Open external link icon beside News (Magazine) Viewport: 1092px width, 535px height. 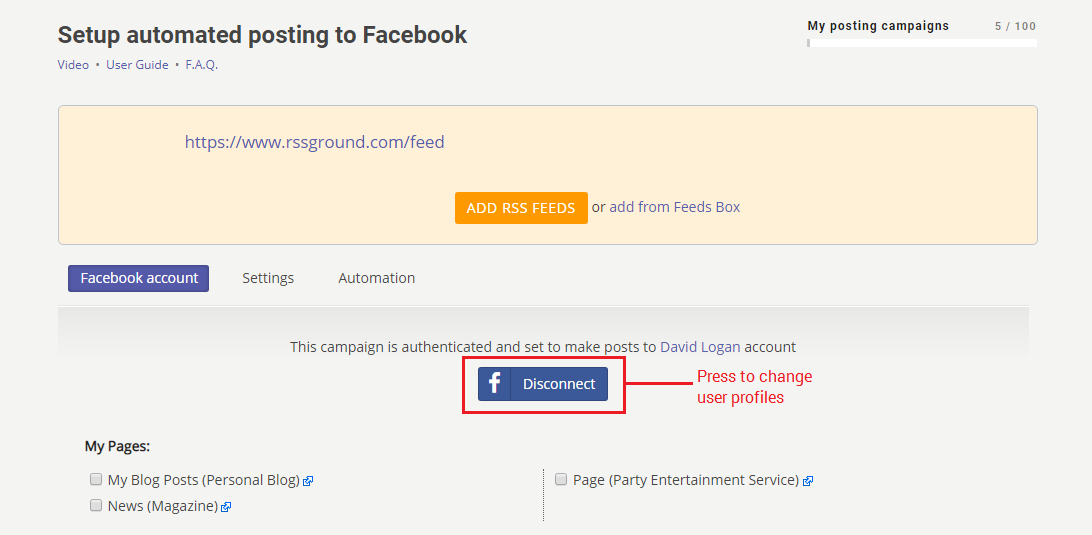(x=226, y=507)
